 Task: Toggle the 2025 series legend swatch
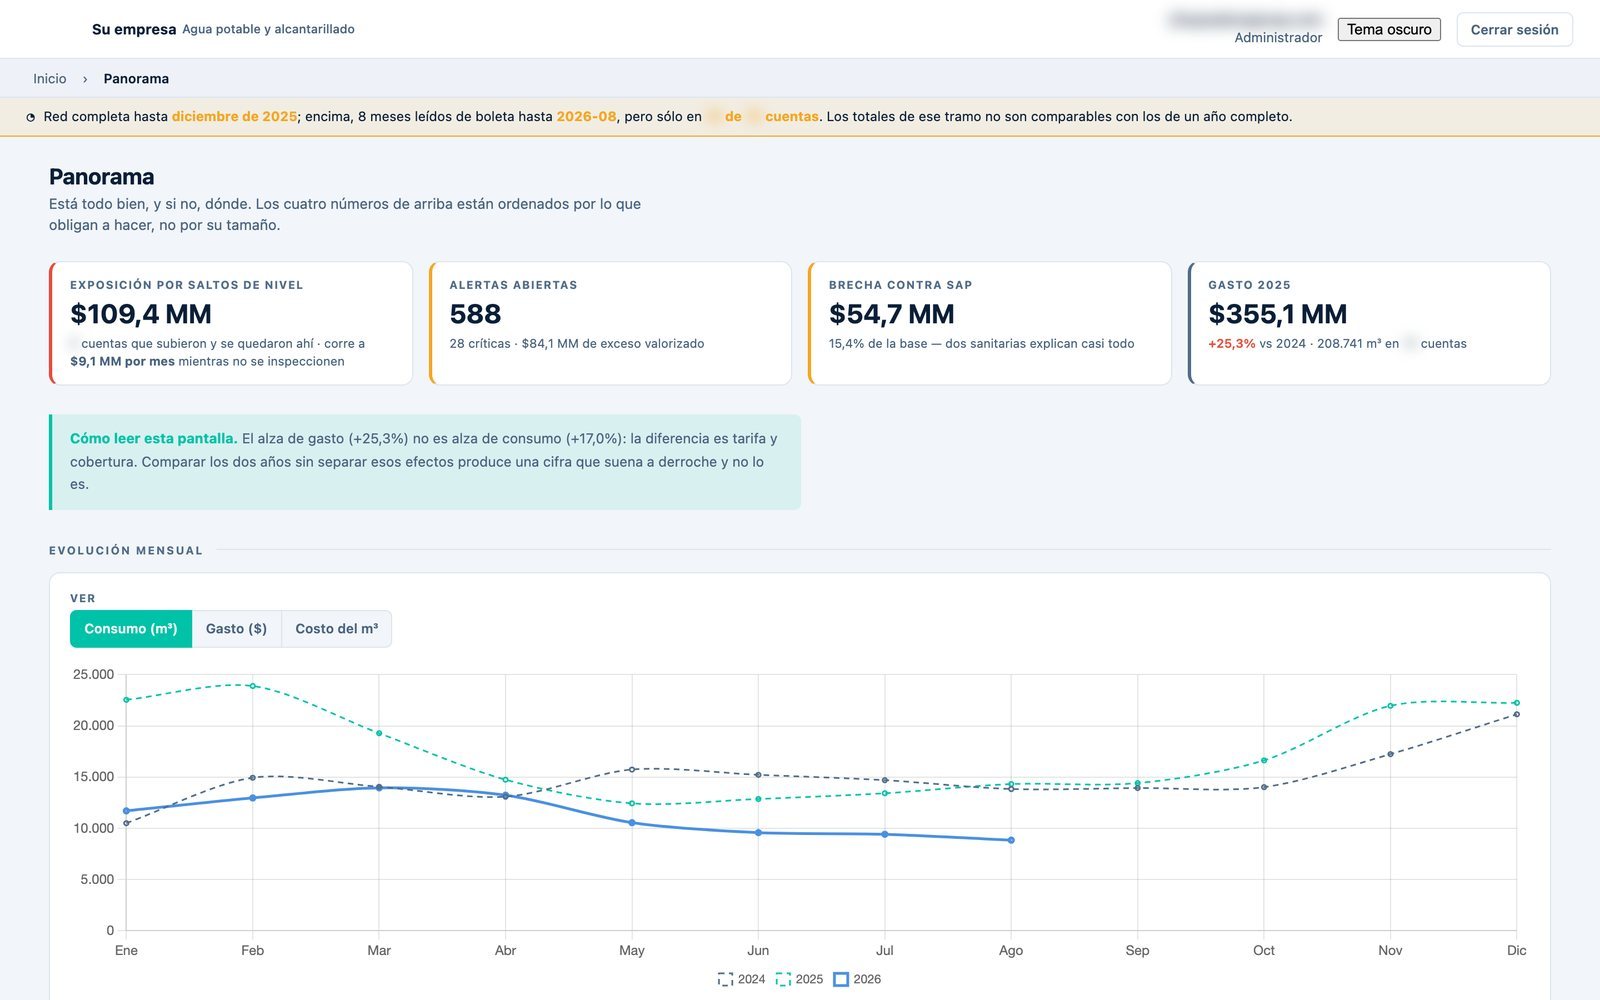(x=783, y=979)
